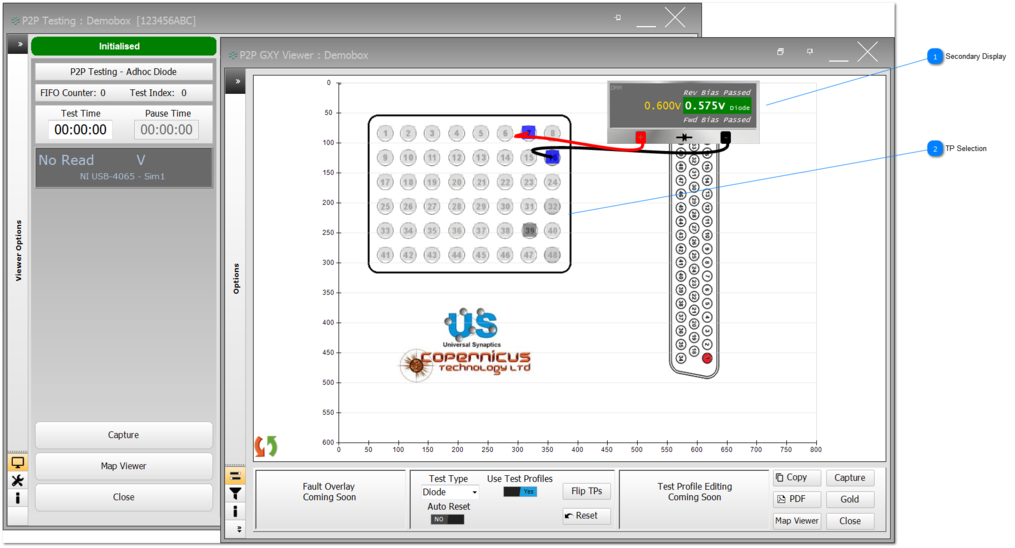Expand the Viewer Options chevron in P2P Testing
The width and height of the screenshot is (1015, 548).
[19, 45]
